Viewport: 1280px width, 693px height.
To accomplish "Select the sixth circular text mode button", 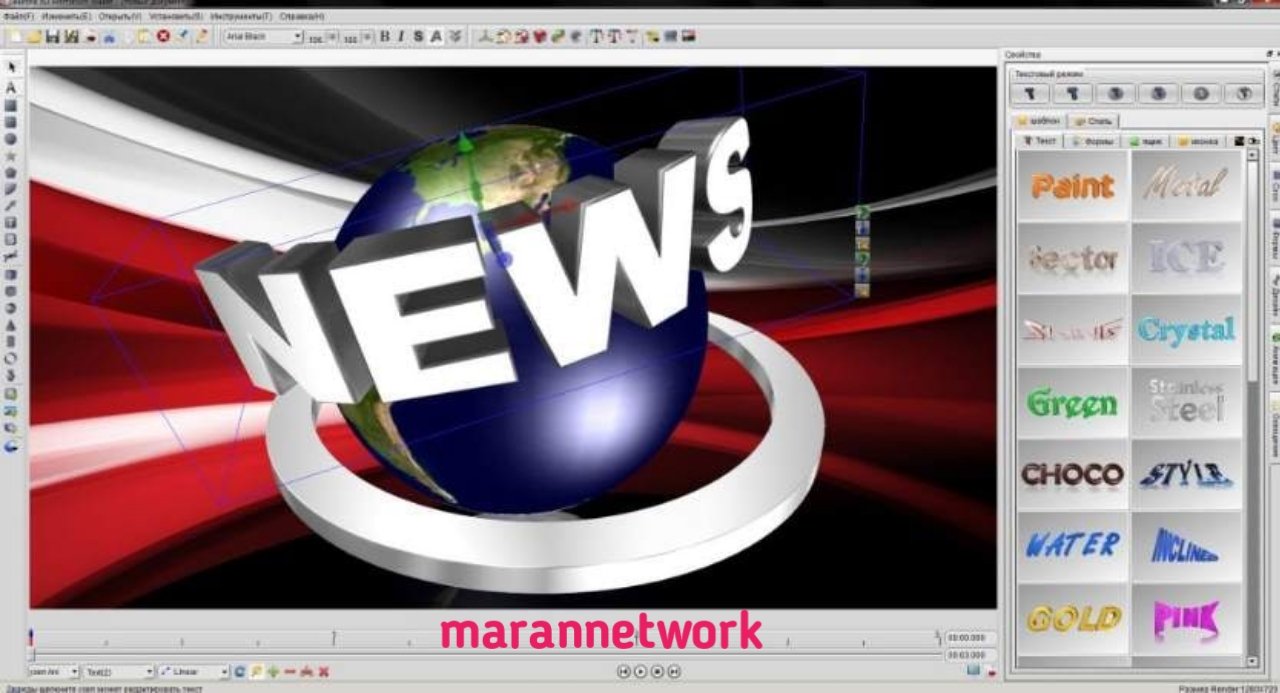I will (1244, 93).
